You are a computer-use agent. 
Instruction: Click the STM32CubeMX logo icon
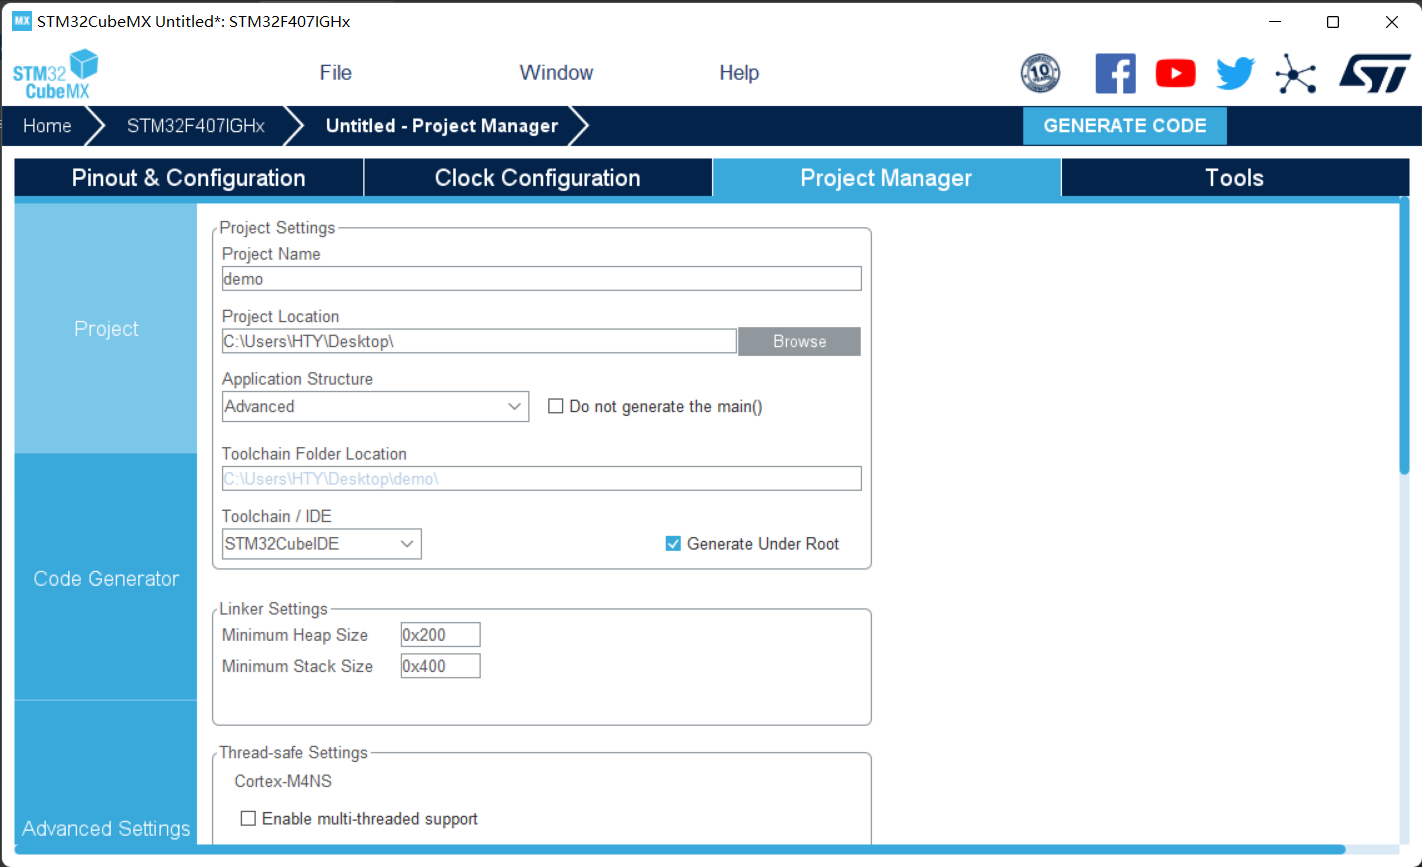point(56,73)
